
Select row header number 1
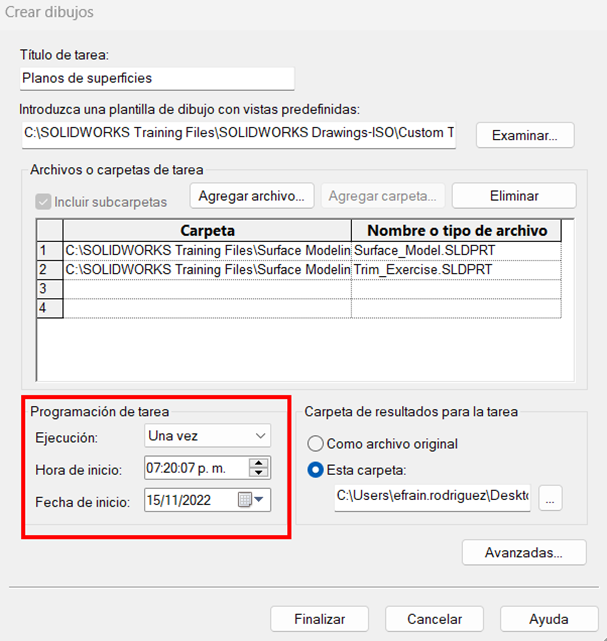tap(49, 251)
